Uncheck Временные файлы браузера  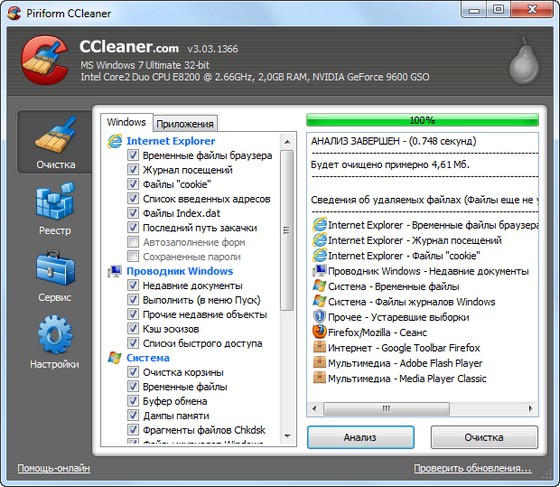133,155
